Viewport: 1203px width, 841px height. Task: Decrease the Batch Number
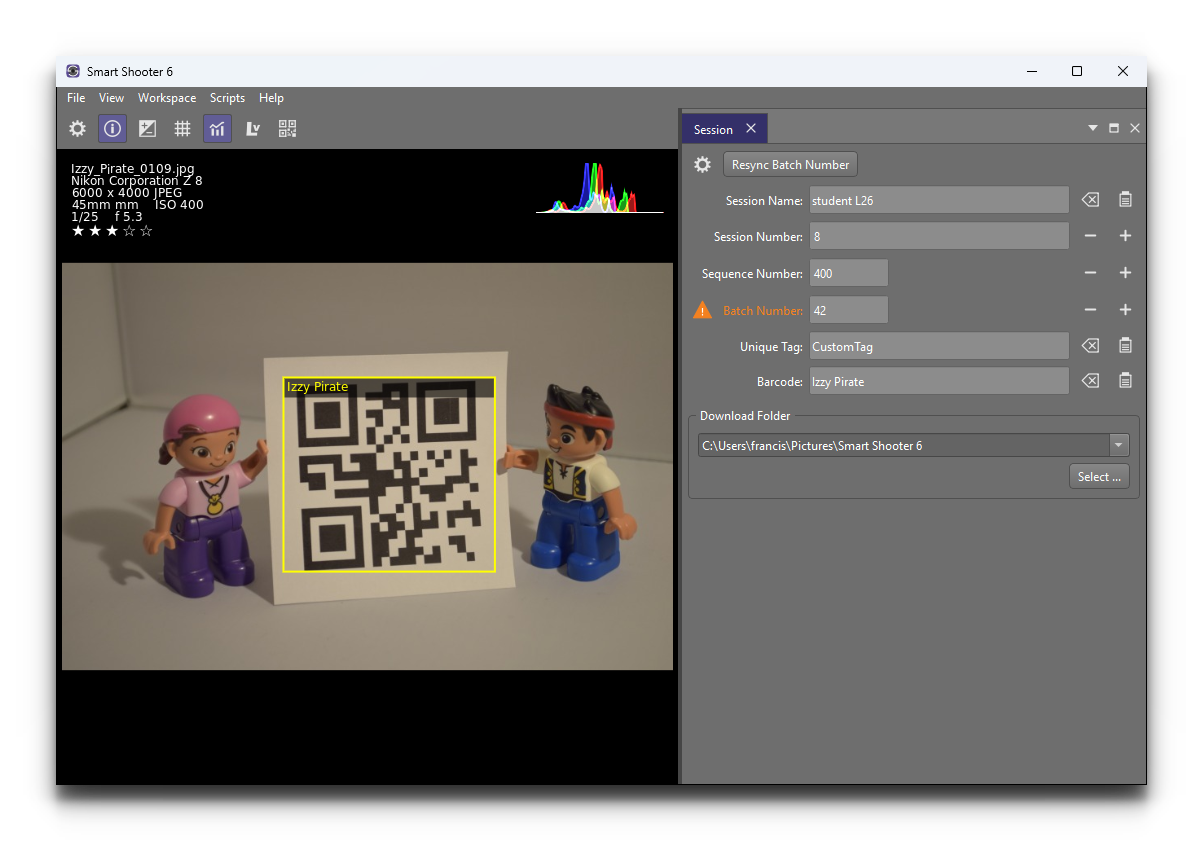pos(1090,310)
